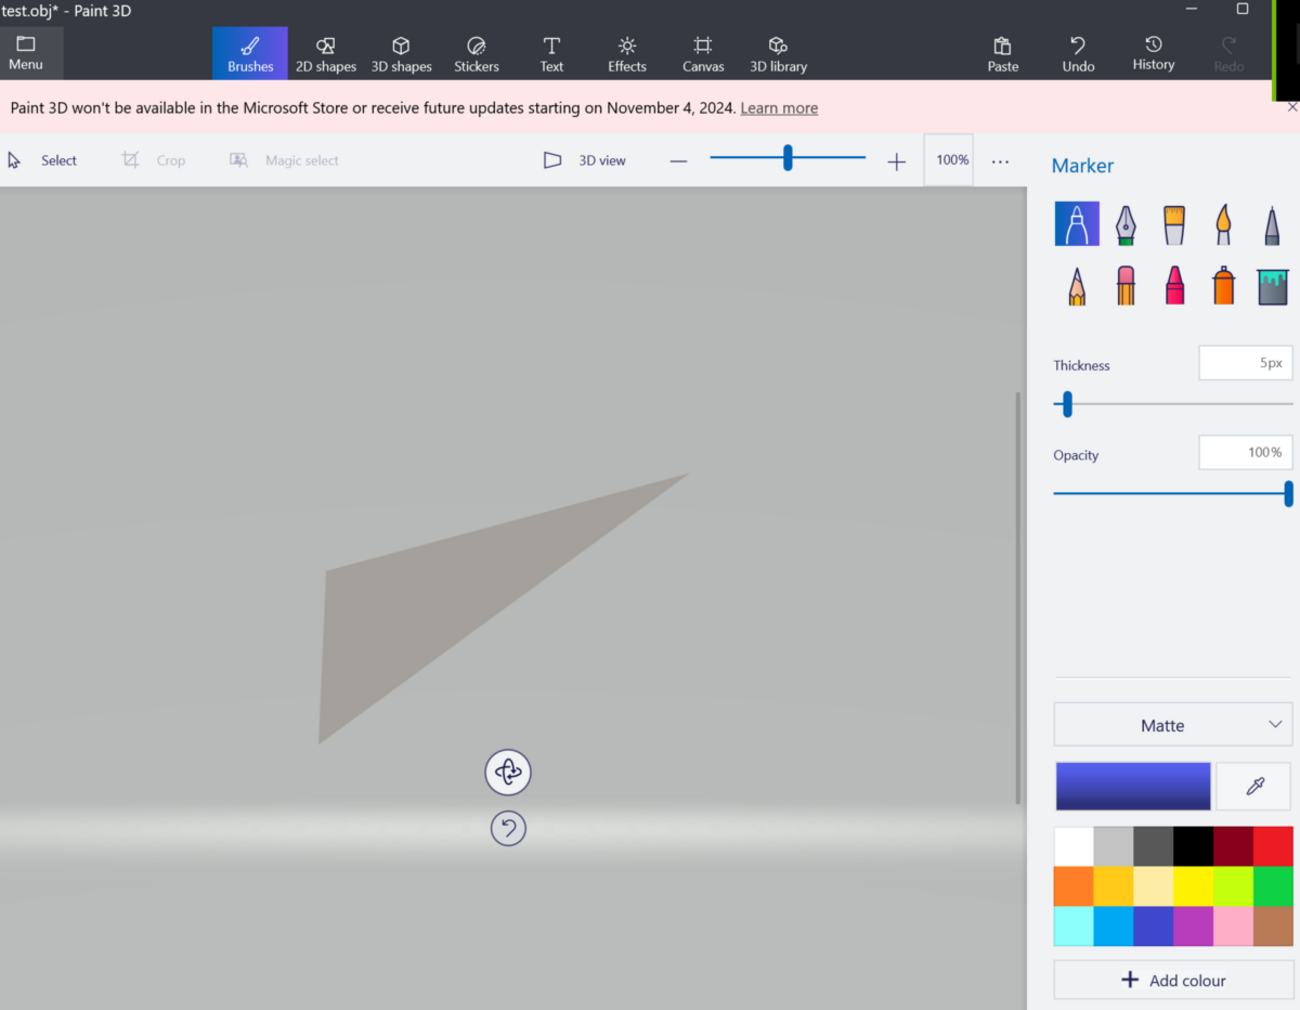Open the 3D library
Screen dimensions: 1300x1010
(778, 53)
